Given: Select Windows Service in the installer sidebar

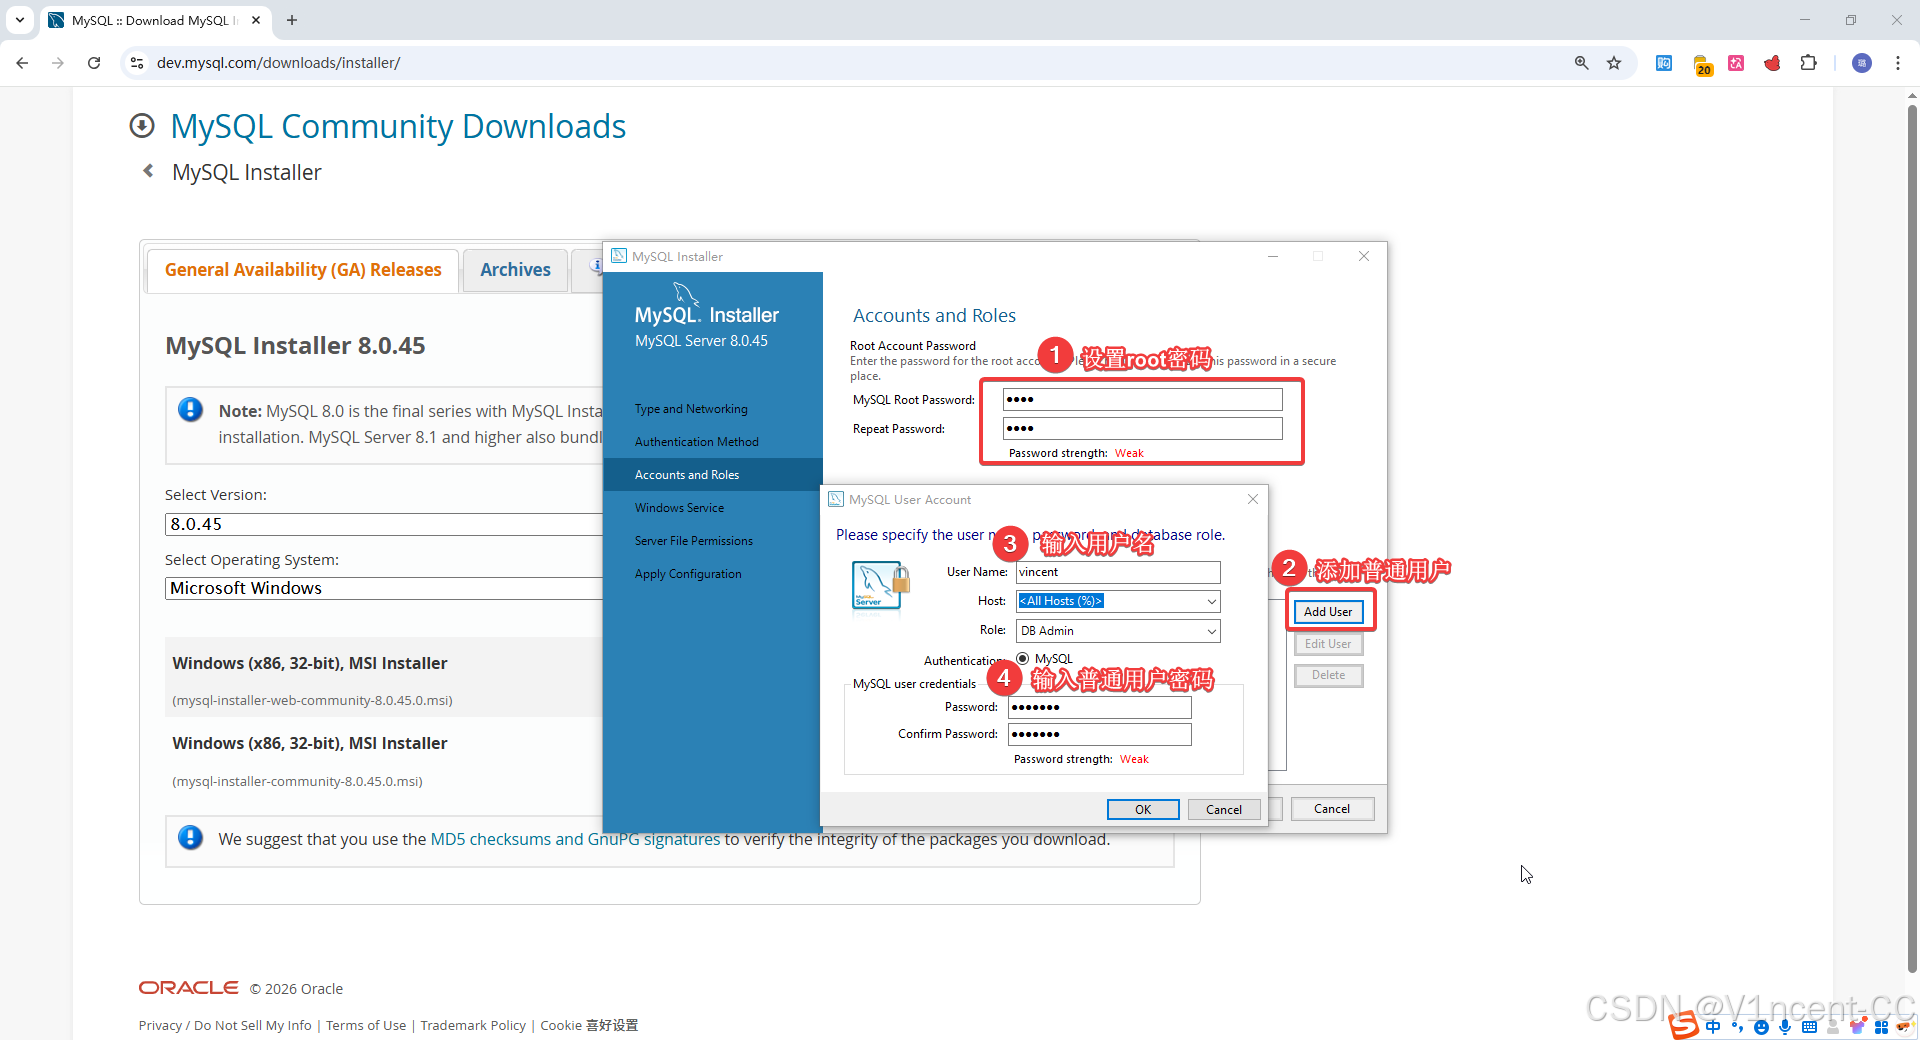Looking at the screenshot, I should click(679, 508).
